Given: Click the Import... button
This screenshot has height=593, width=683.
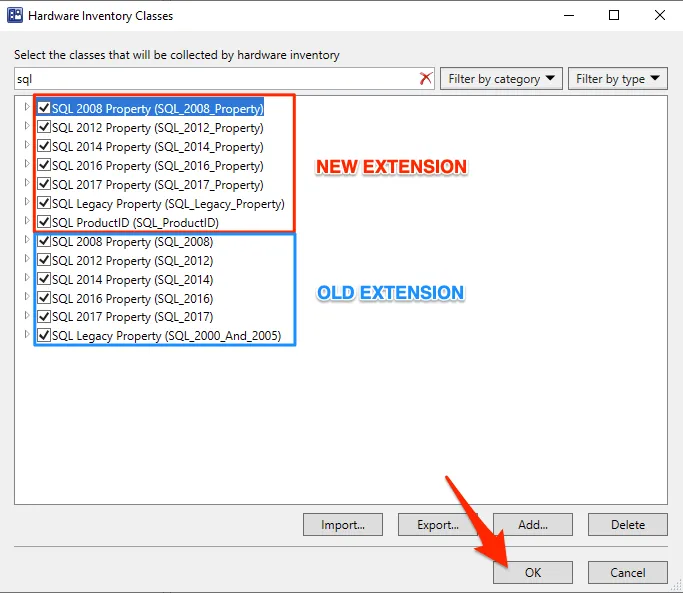Looking at the screenshot, I should pyautogui.click(x=343, y=525).
